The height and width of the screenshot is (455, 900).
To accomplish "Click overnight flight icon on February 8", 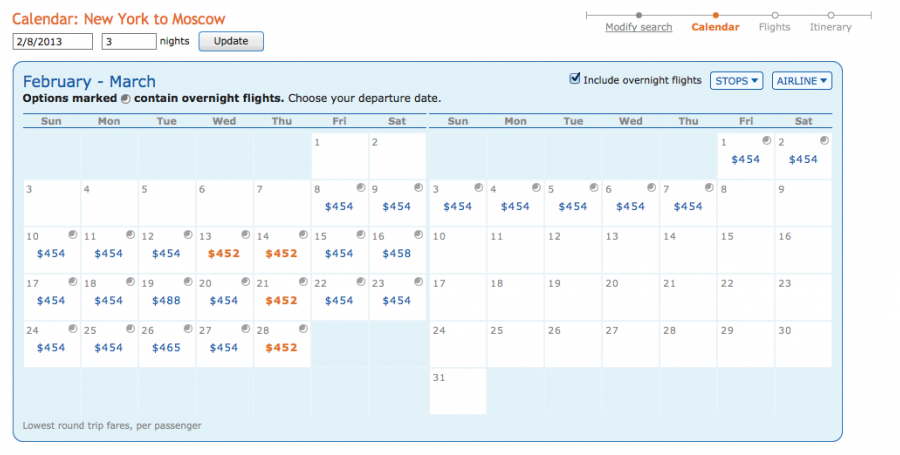I will pyautogui.click(x=361, y=187).
